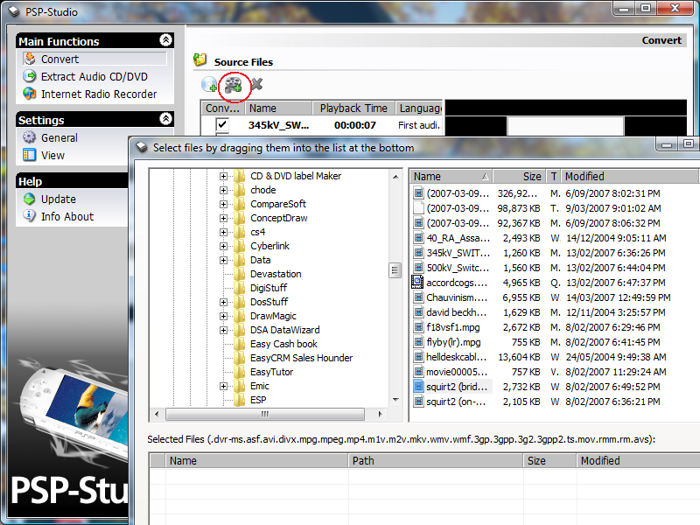Viewport: 700px width, 525px height.
Task: Uncheck the 345kV_SW source file checkbox
Action: click(x=222, y=124)
